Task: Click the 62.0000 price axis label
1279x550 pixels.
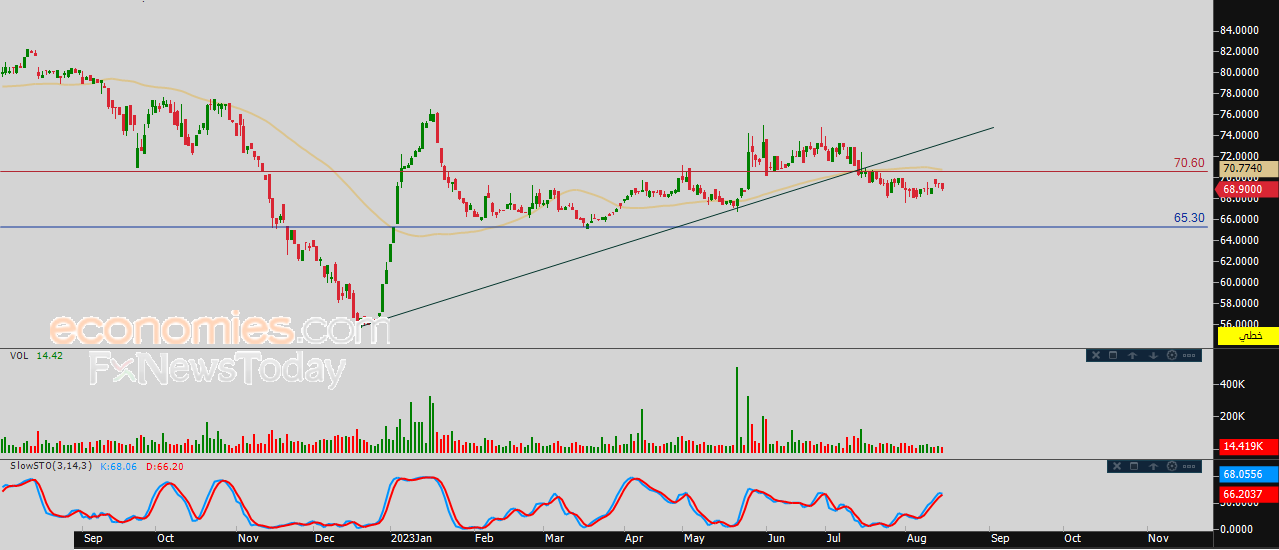Action: (x=1238, y=261)
